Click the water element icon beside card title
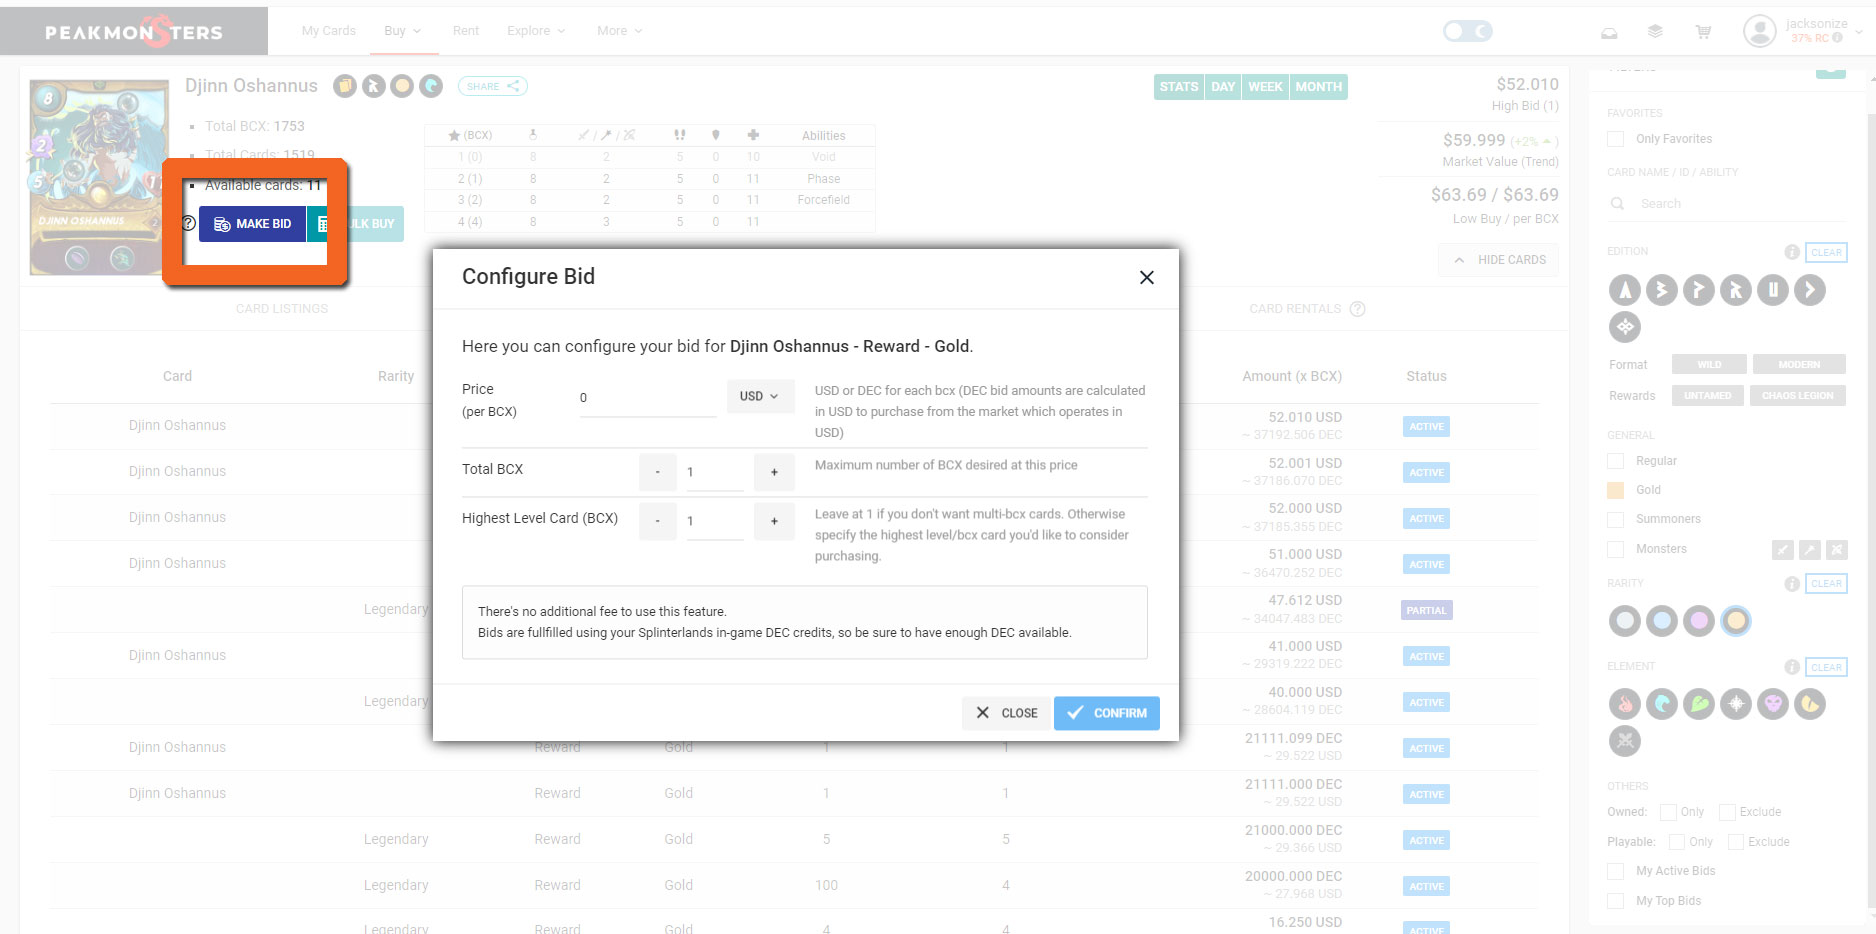This screenshot has width=1876, height=934. [x=431, y=86]
